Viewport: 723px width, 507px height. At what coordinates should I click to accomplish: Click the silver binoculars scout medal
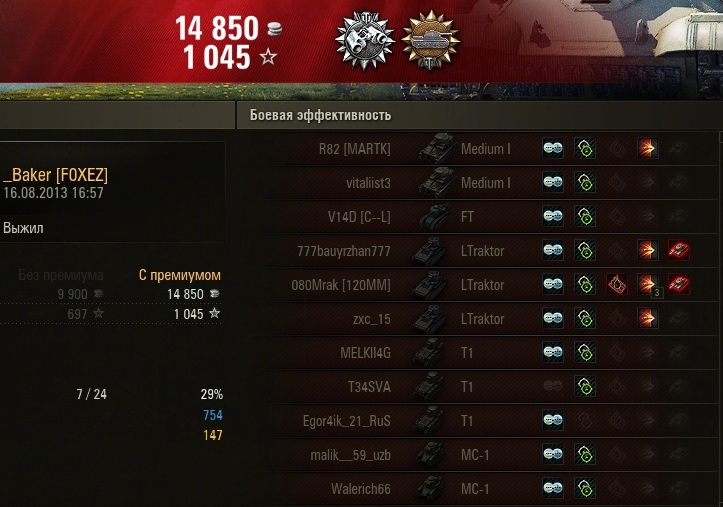364,40
